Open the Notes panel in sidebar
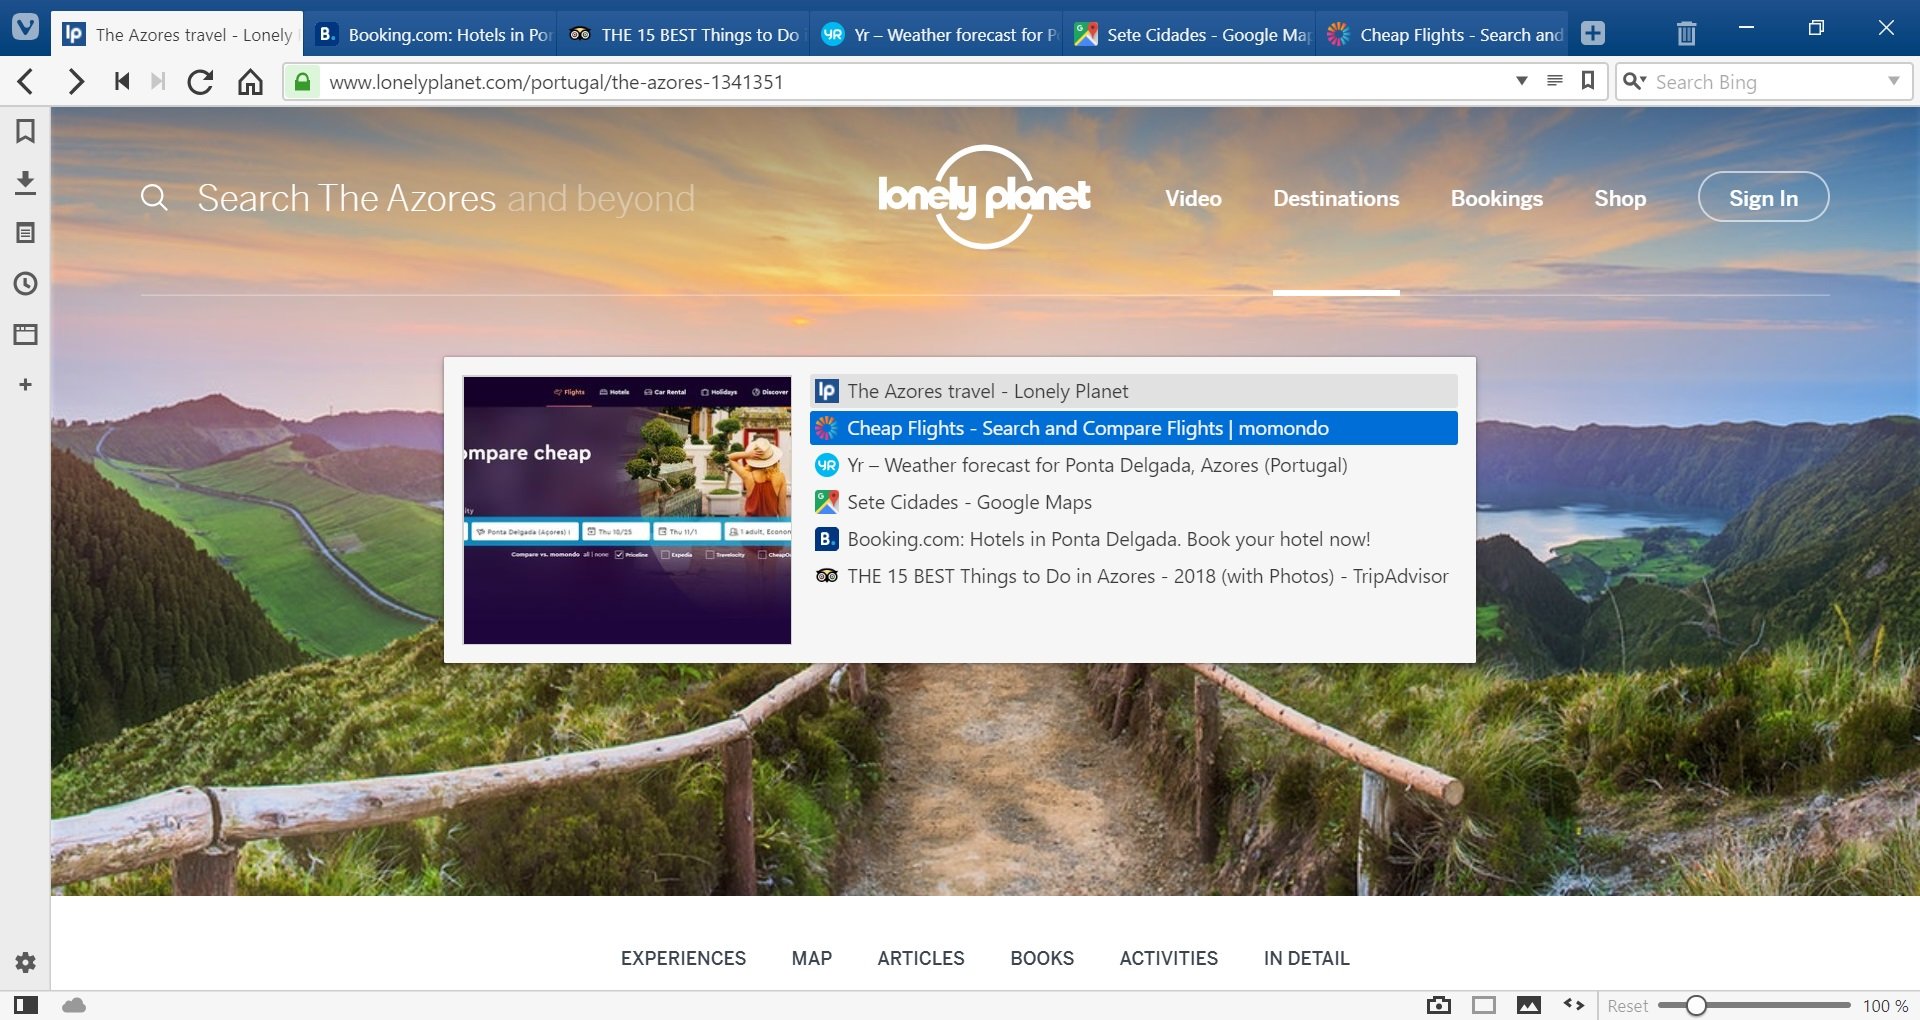 coord(25,233)
